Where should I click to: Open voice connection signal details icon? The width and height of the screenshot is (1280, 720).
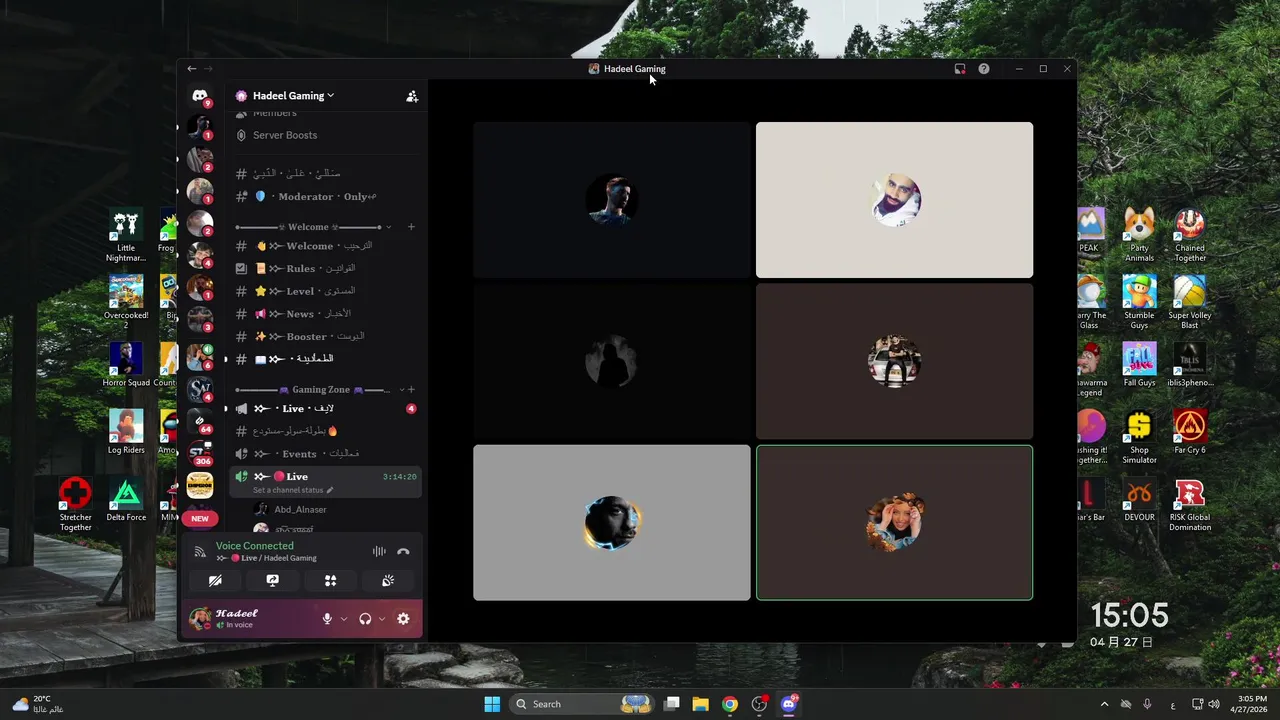tap(200, 551)
